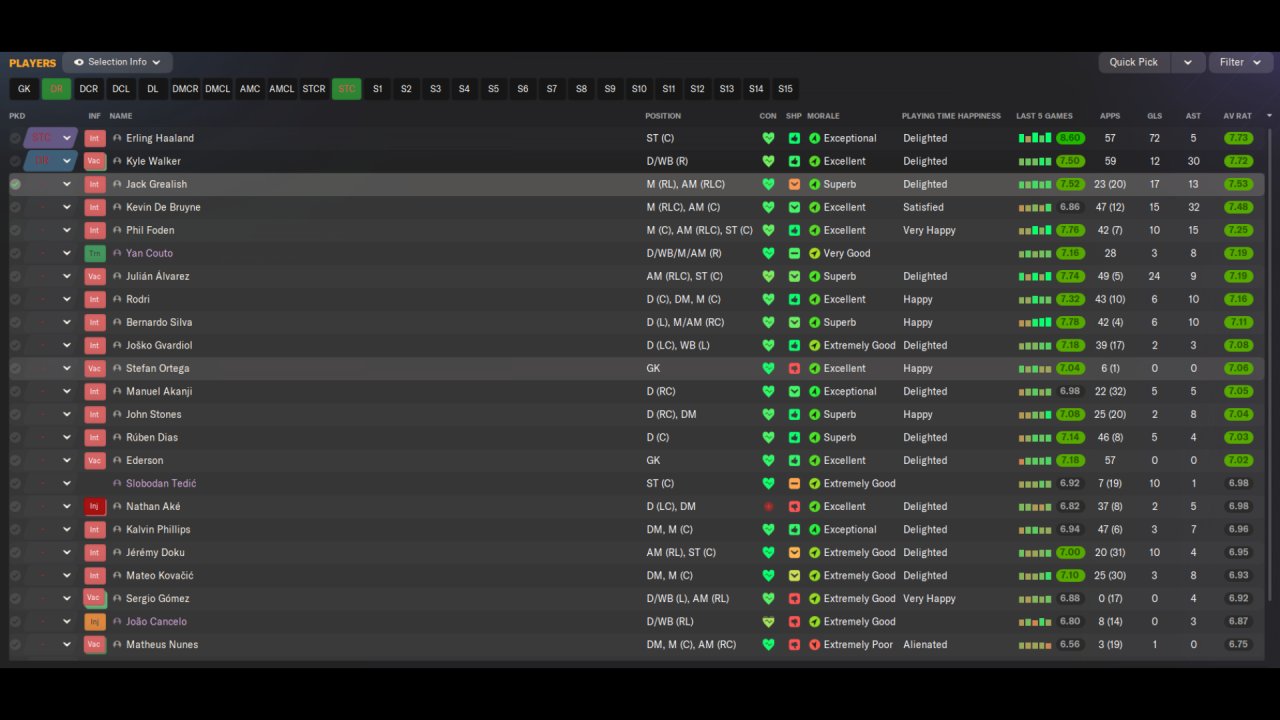Screen dimensions: 1280x720
Task: Click Erling Haaland's morale arrow icon
Action: [814, 138]
